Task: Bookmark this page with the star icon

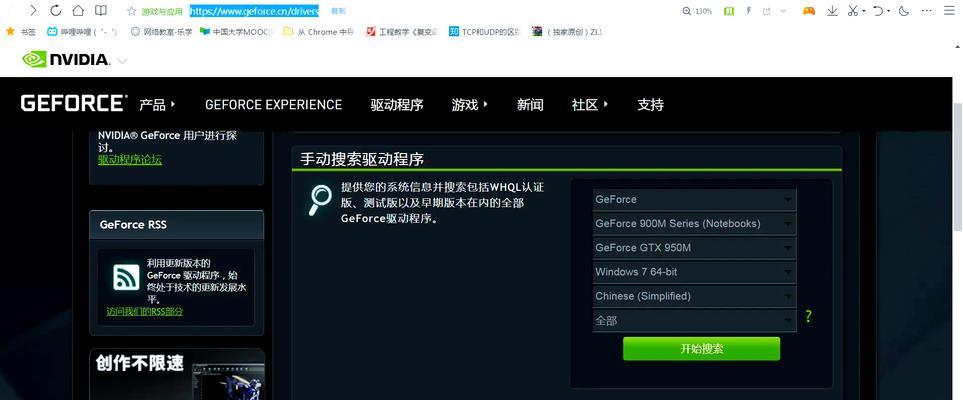Action: [x=131, y=11]
